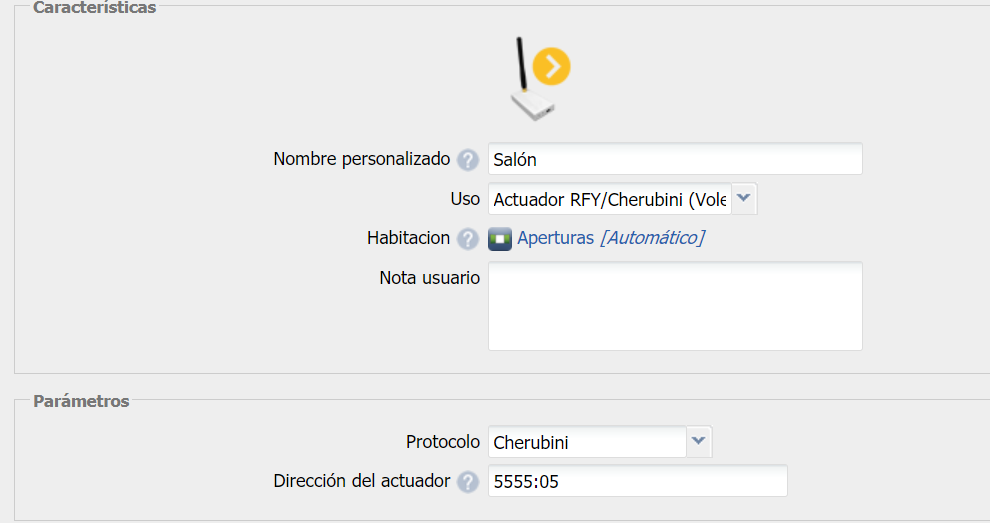Click the Actuador RFY/Cherubini selection box
The width and height of the screenshot is (990, 523).
(610, 199)
